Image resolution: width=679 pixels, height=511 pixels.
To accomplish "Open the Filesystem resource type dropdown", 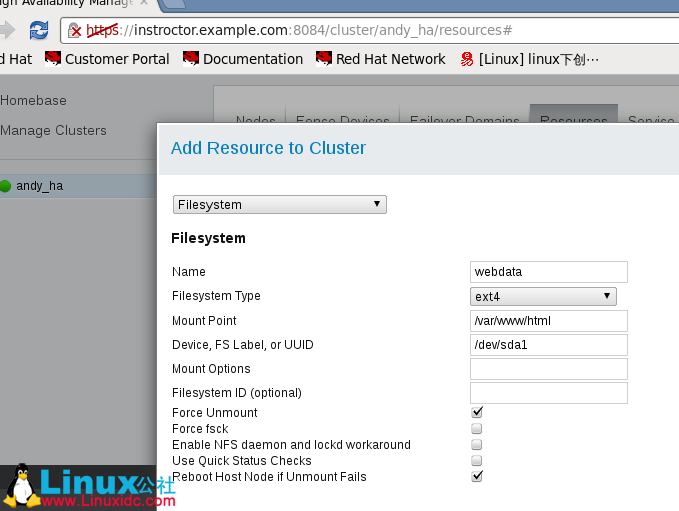I will tap(280, 205).
